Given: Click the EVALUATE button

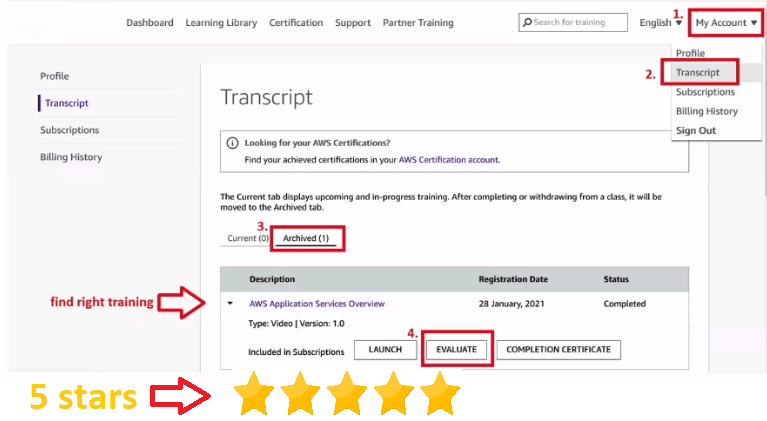Looking at the screenshot, I should click(456, 350).
